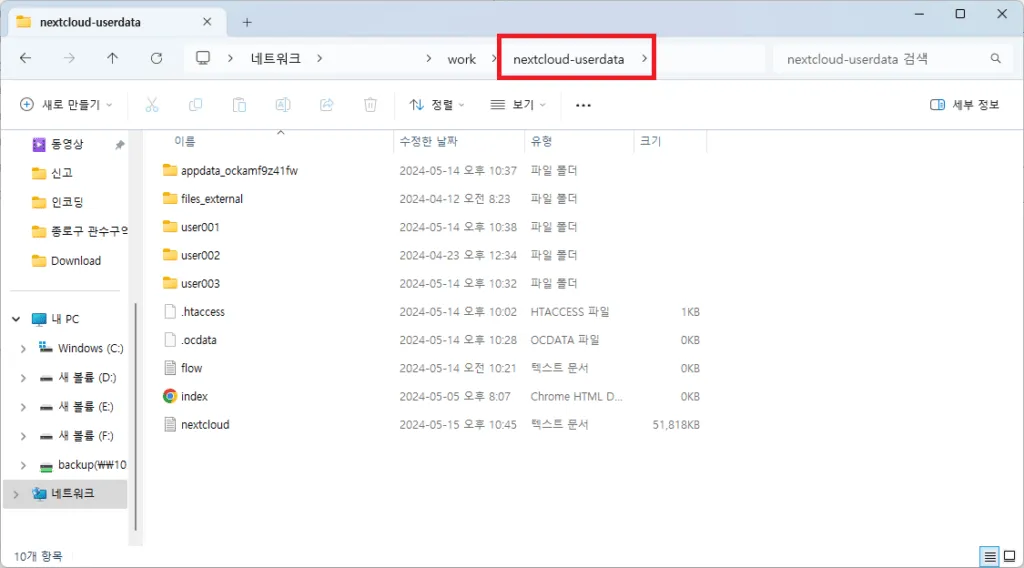Click the 네트워크 breadcrumb
Viewport: 1024px width, 568px height.
point(276,59)
